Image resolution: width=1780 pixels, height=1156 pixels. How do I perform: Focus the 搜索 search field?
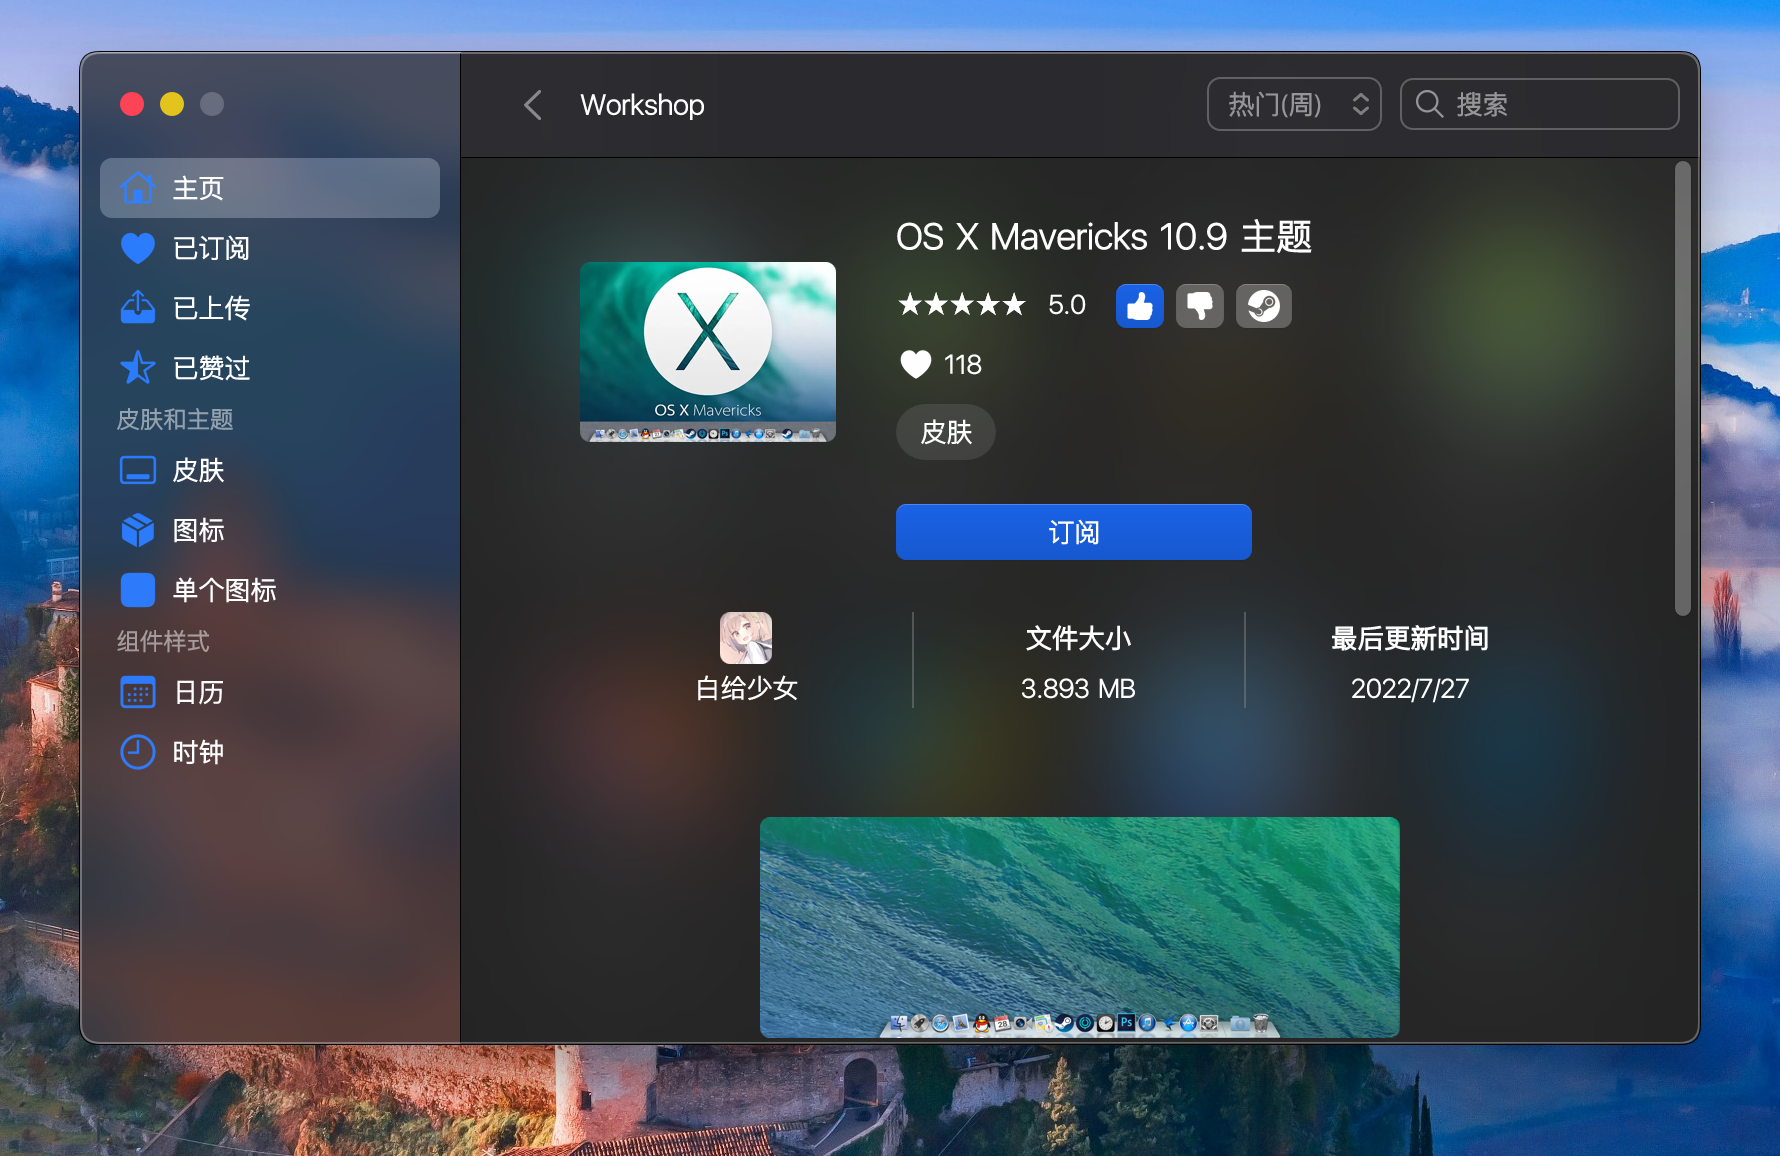[x=1540, y=104]
